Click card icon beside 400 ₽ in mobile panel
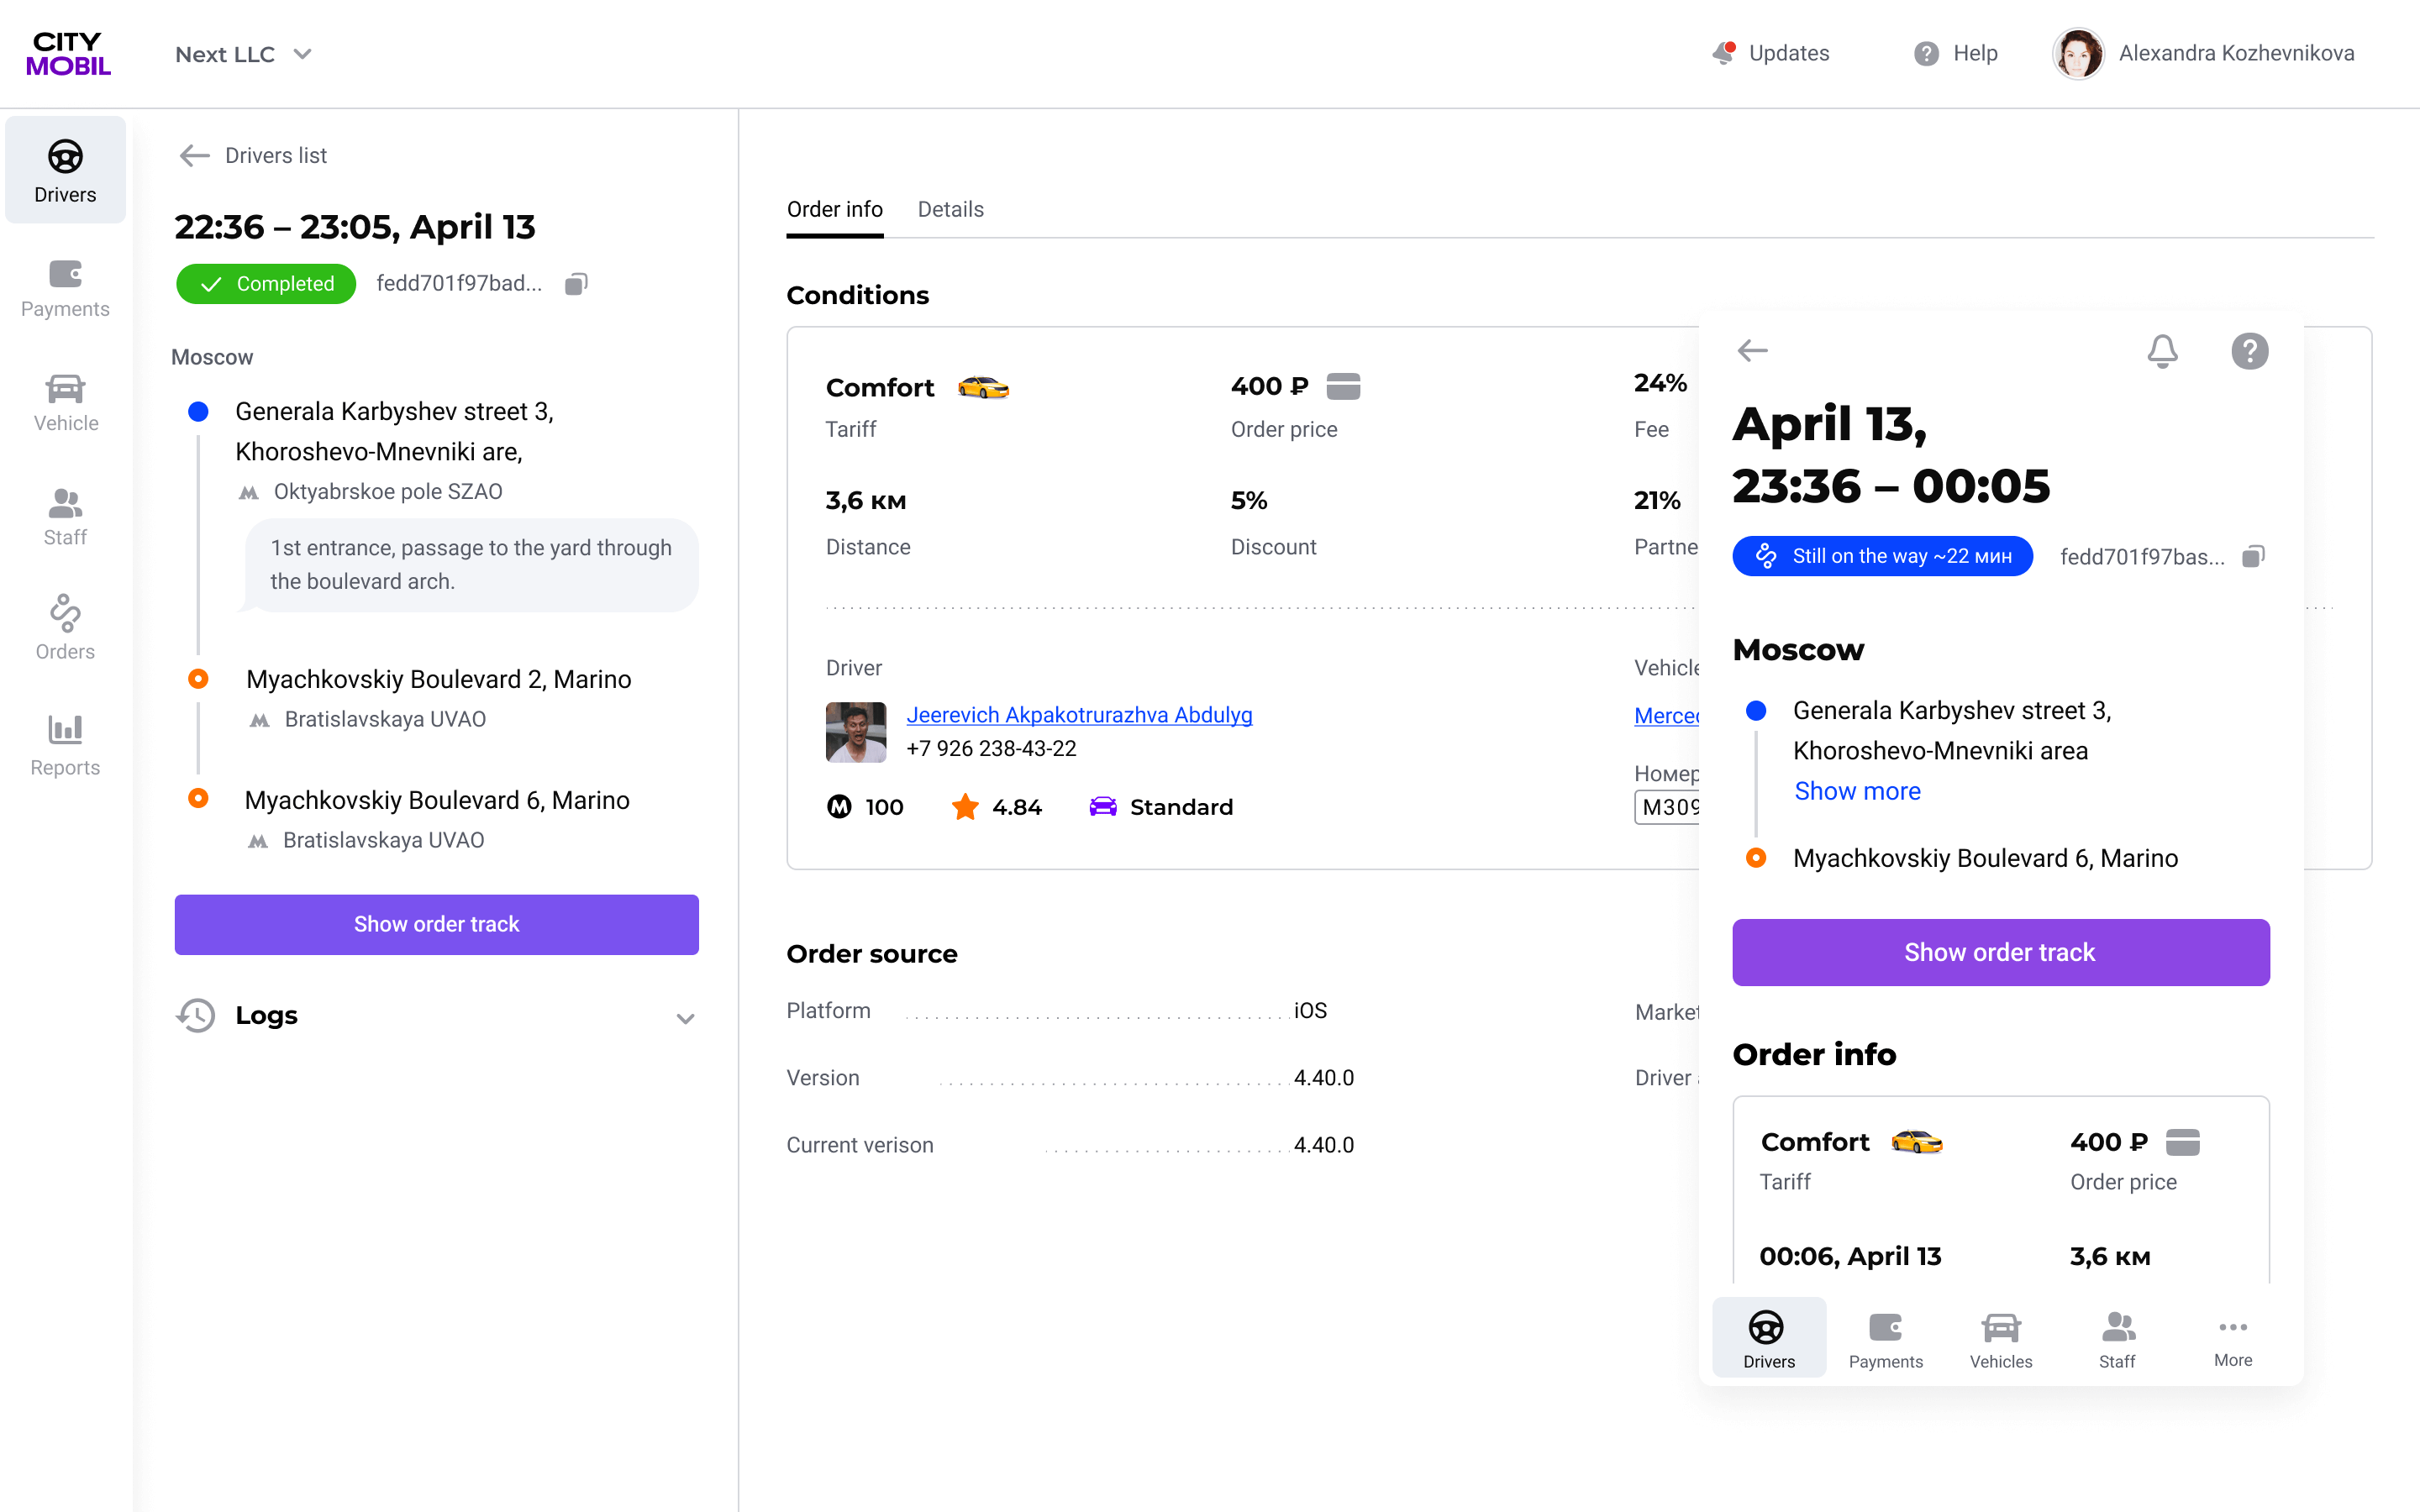Image resolution: width=2420 pixels, height=1512 pixels. click(x=2183, y=1142)
